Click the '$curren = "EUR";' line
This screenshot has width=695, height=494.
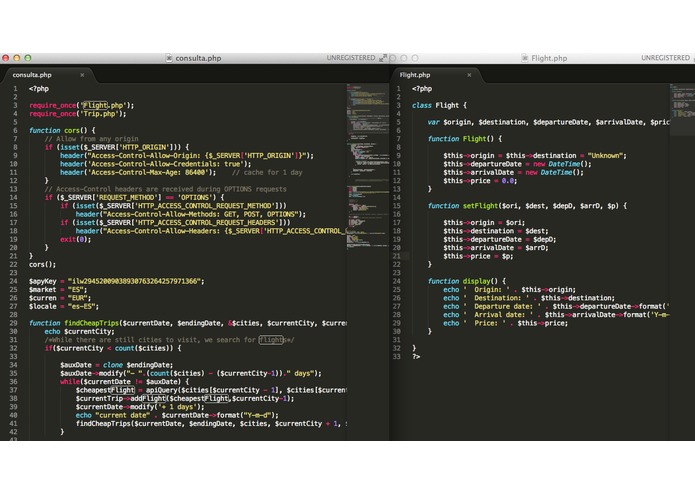[60, 298]
